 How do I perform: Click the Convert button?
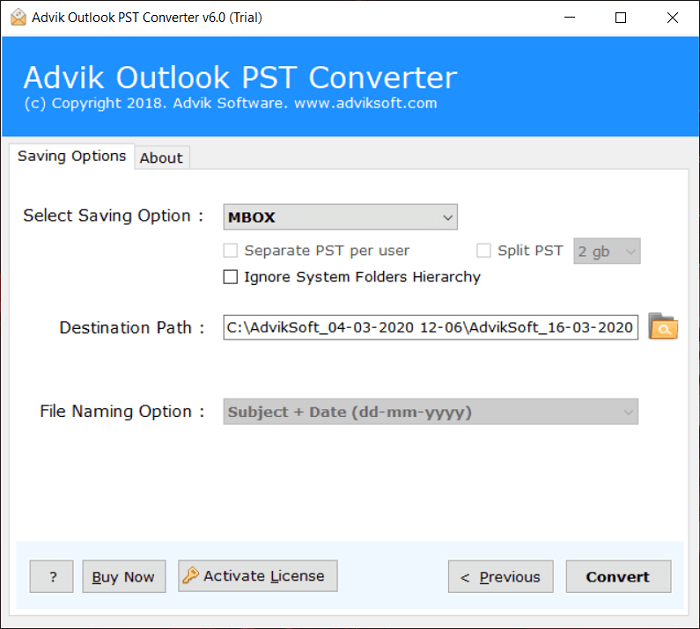point(618,577)
